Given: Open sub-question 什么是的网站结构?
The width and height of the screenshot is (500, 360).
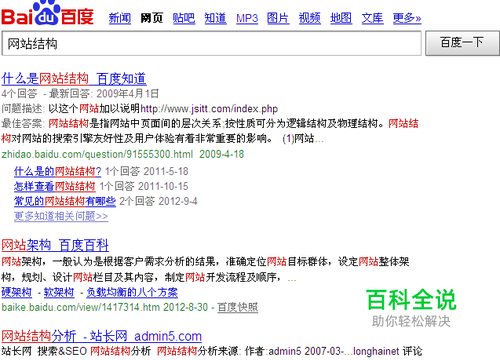Looking at the screenshot, I should point(57,172).
